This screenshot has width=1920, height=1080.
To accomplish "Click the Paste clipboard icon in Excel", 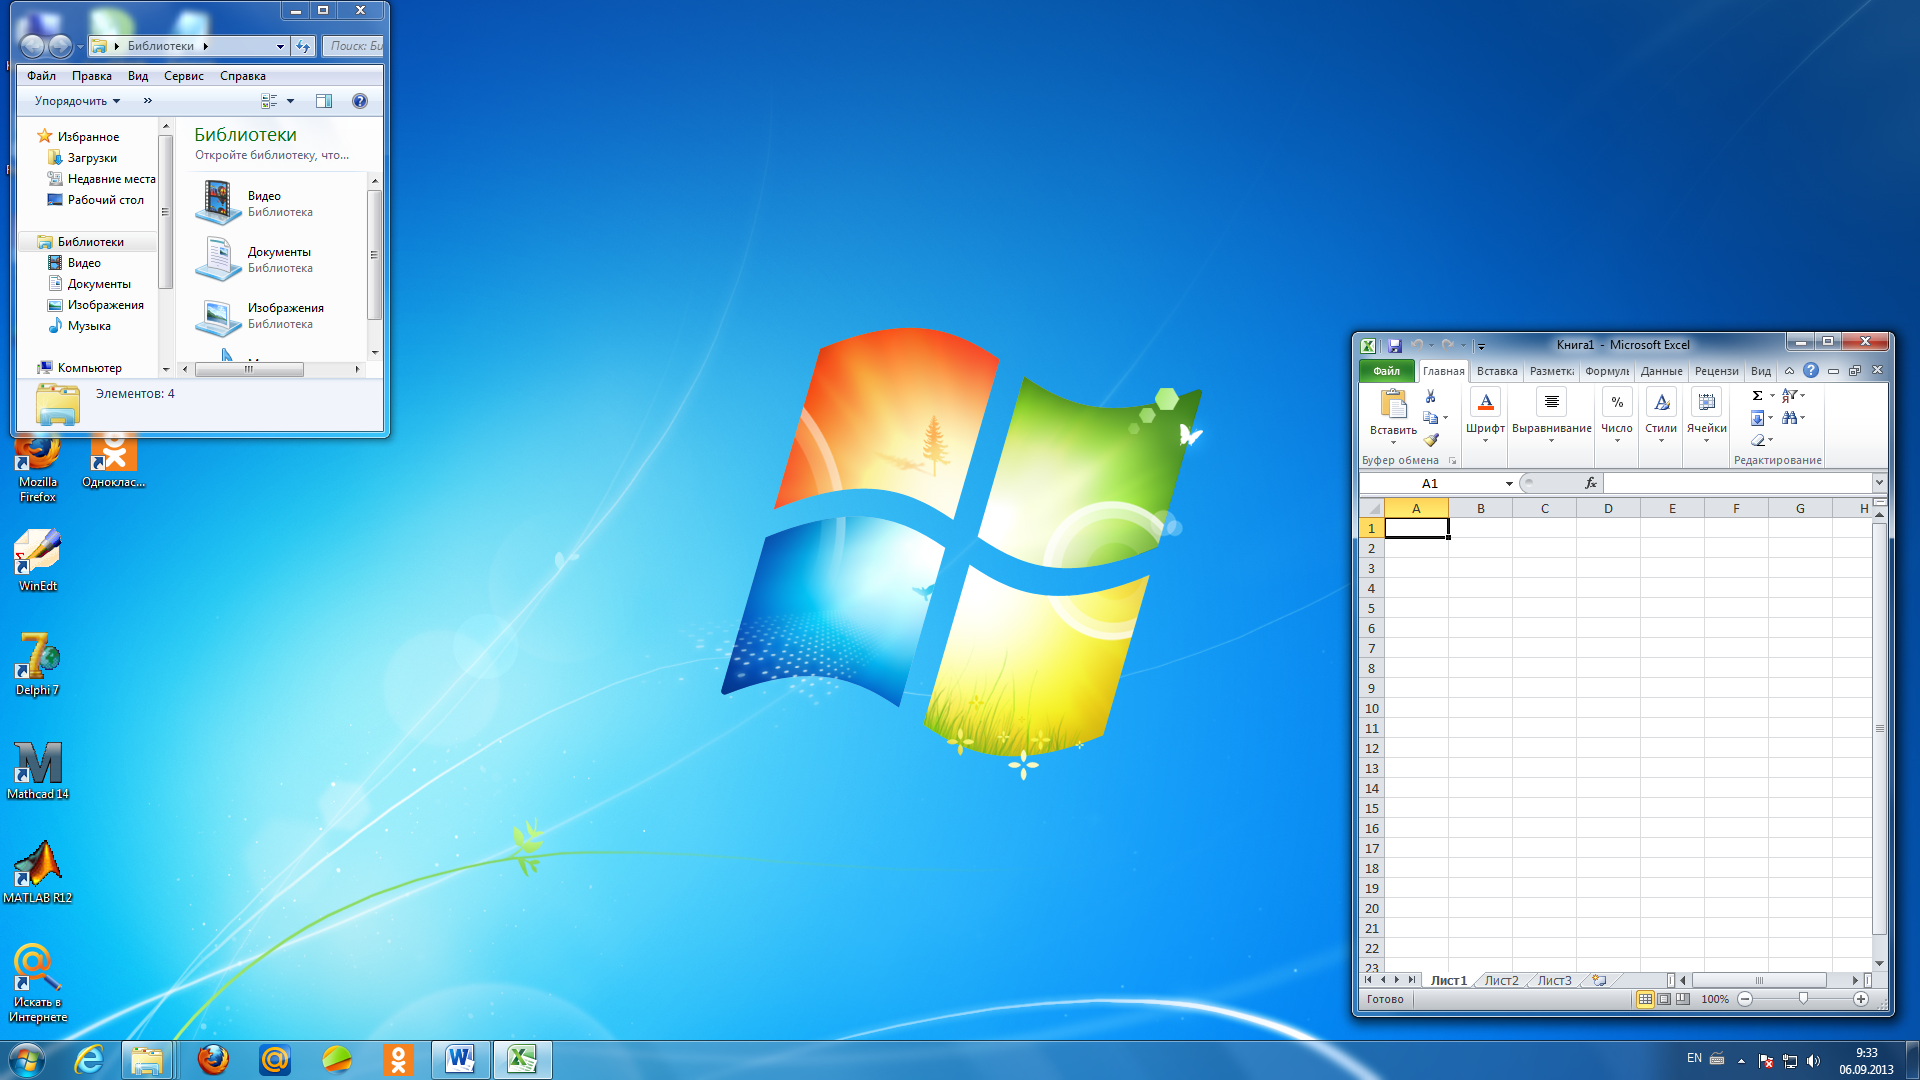I will (x=1393, y=403).
